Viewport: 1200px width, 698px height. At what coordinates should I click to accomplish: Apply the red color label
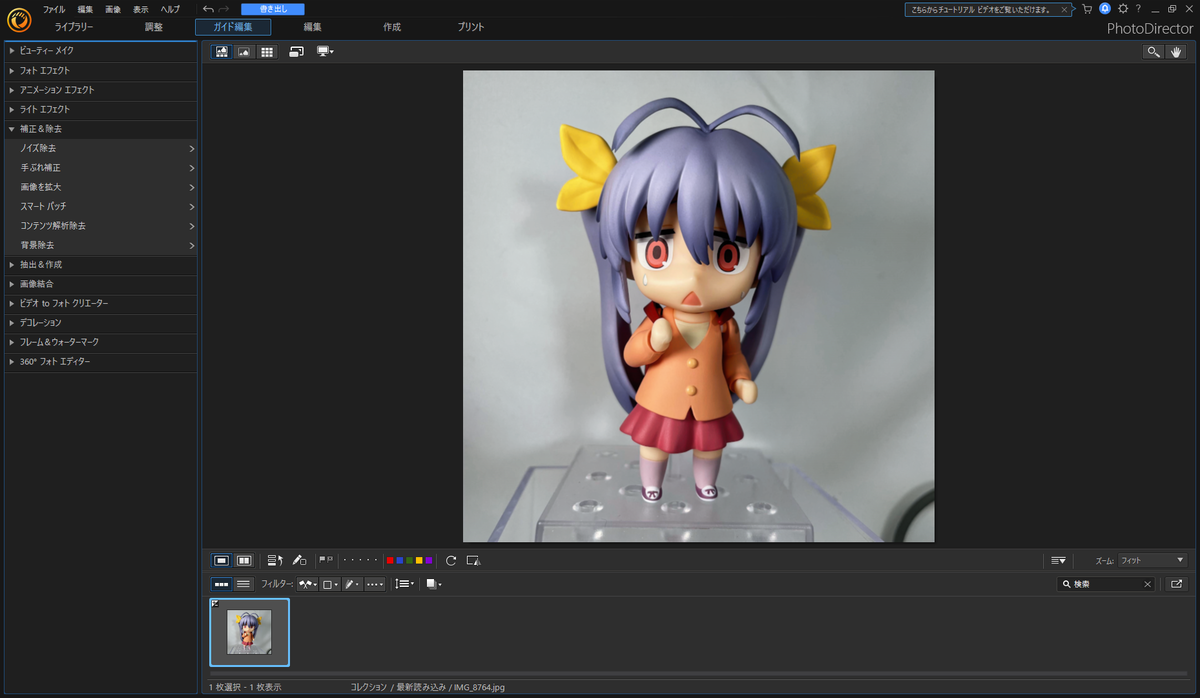tap(390, 561)
